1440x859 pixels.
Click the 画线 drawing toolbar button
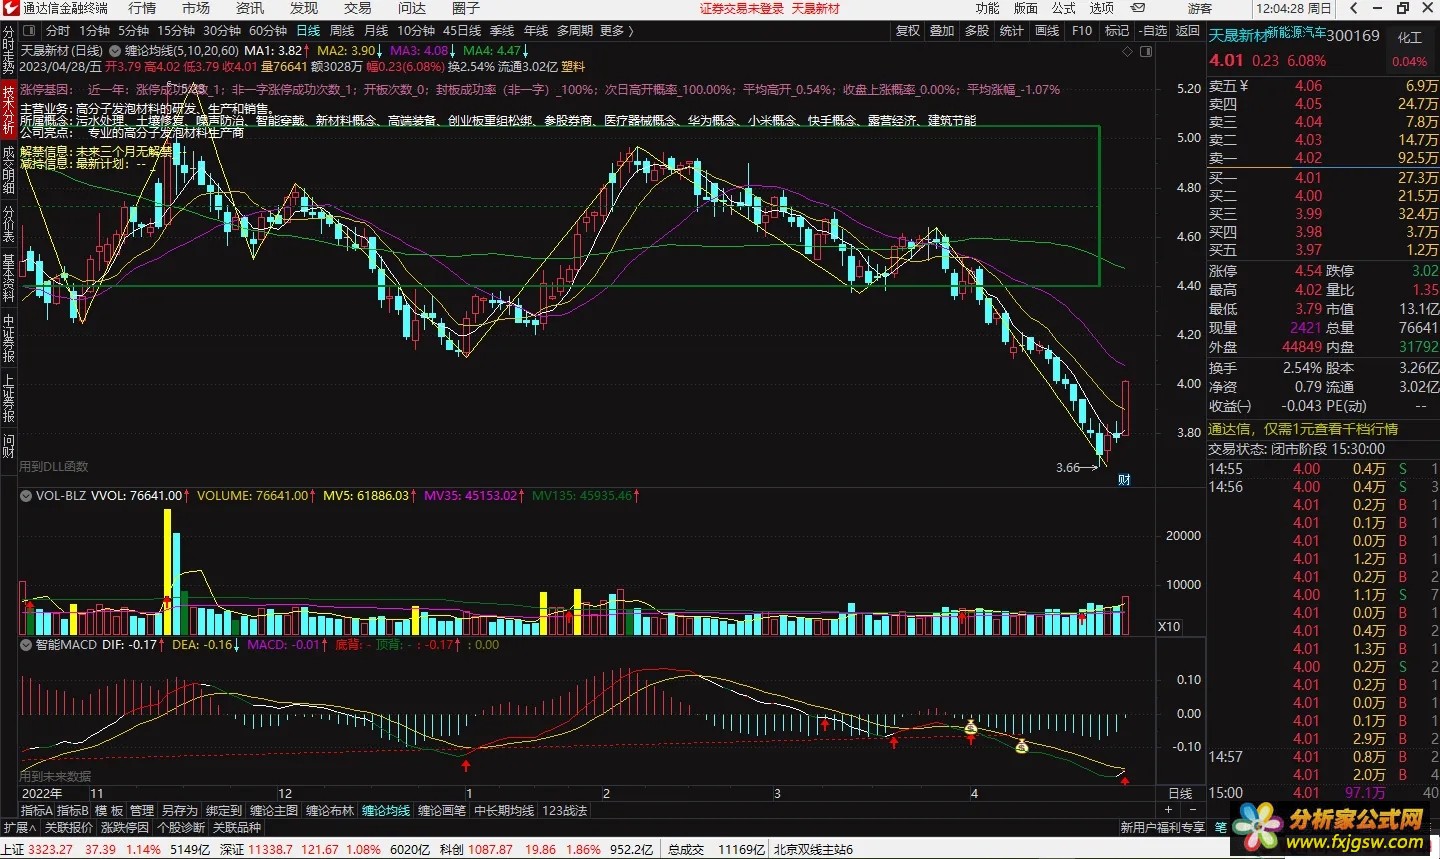point(1047,31)
